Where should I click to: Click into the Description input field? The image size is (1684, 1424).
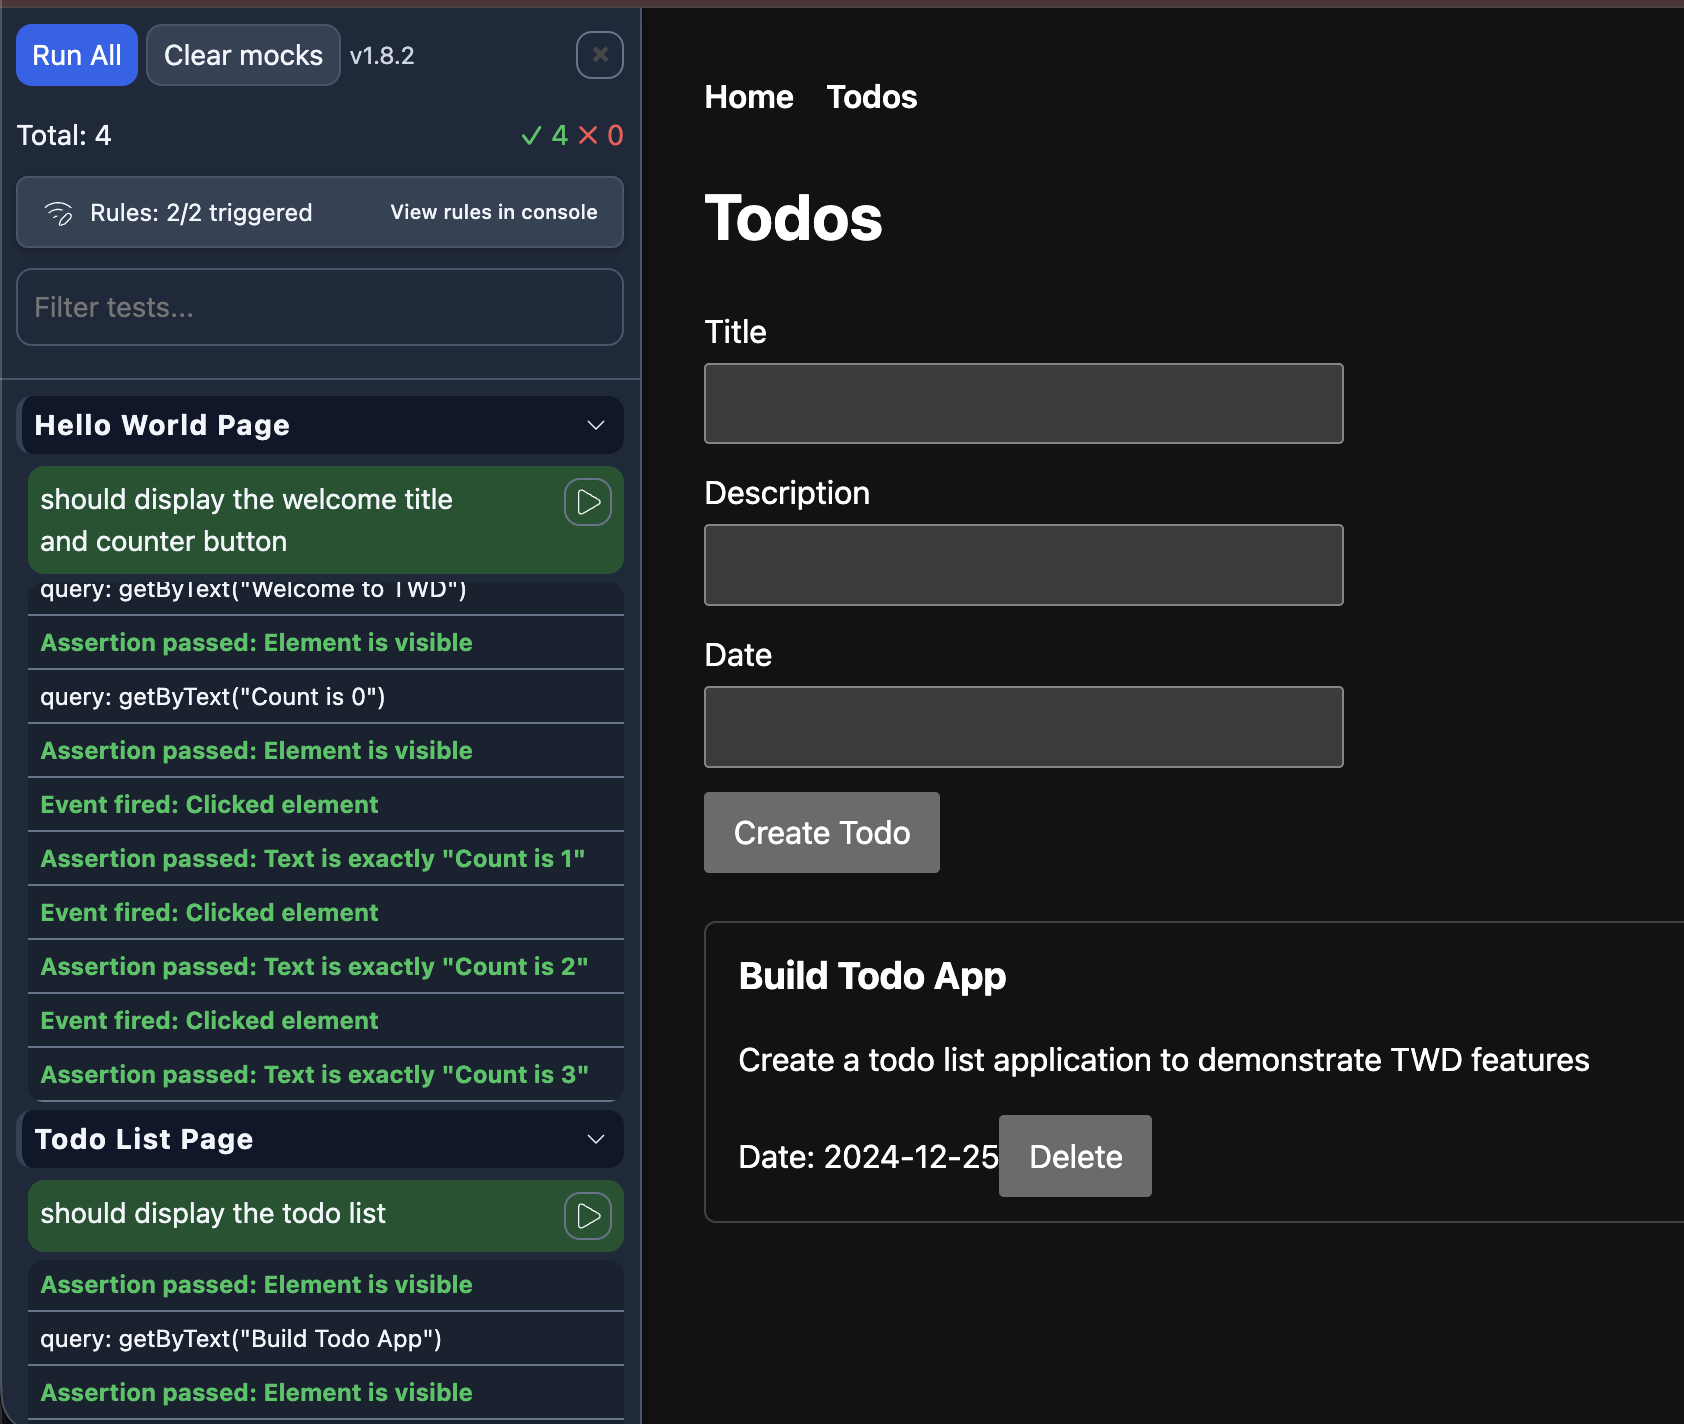tap(1024, 565)
